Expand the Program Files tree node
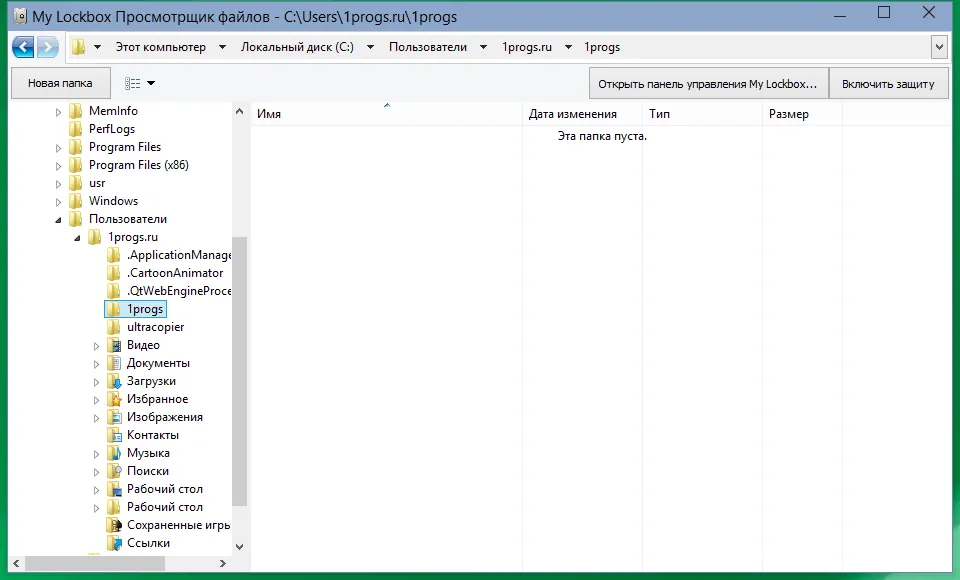 coord(58,148)
